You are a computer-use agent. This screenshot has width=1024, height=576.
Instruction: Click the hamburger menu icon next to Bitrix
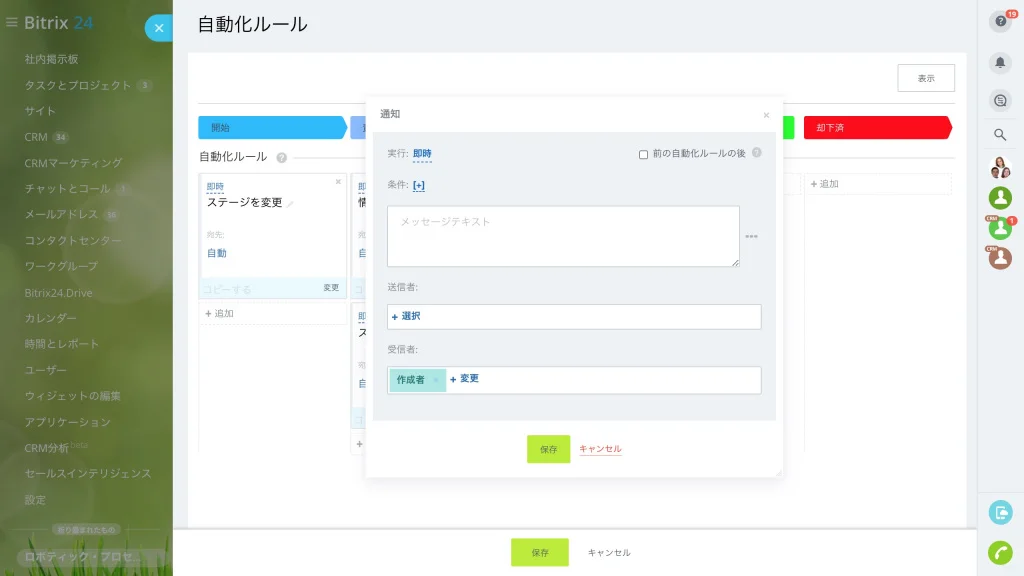point(12,22)
